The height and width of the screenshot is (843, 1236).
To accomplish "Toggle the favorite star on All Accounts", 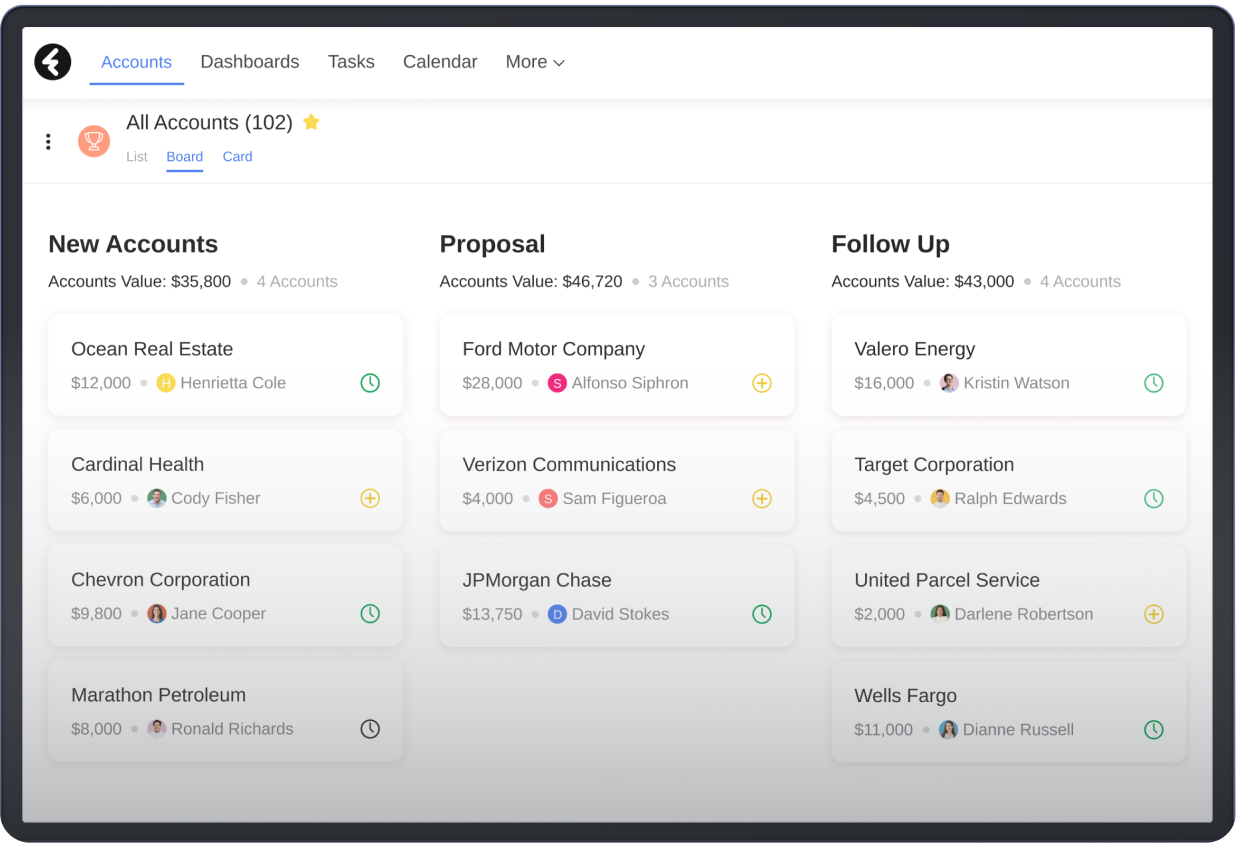I will 311,122.
